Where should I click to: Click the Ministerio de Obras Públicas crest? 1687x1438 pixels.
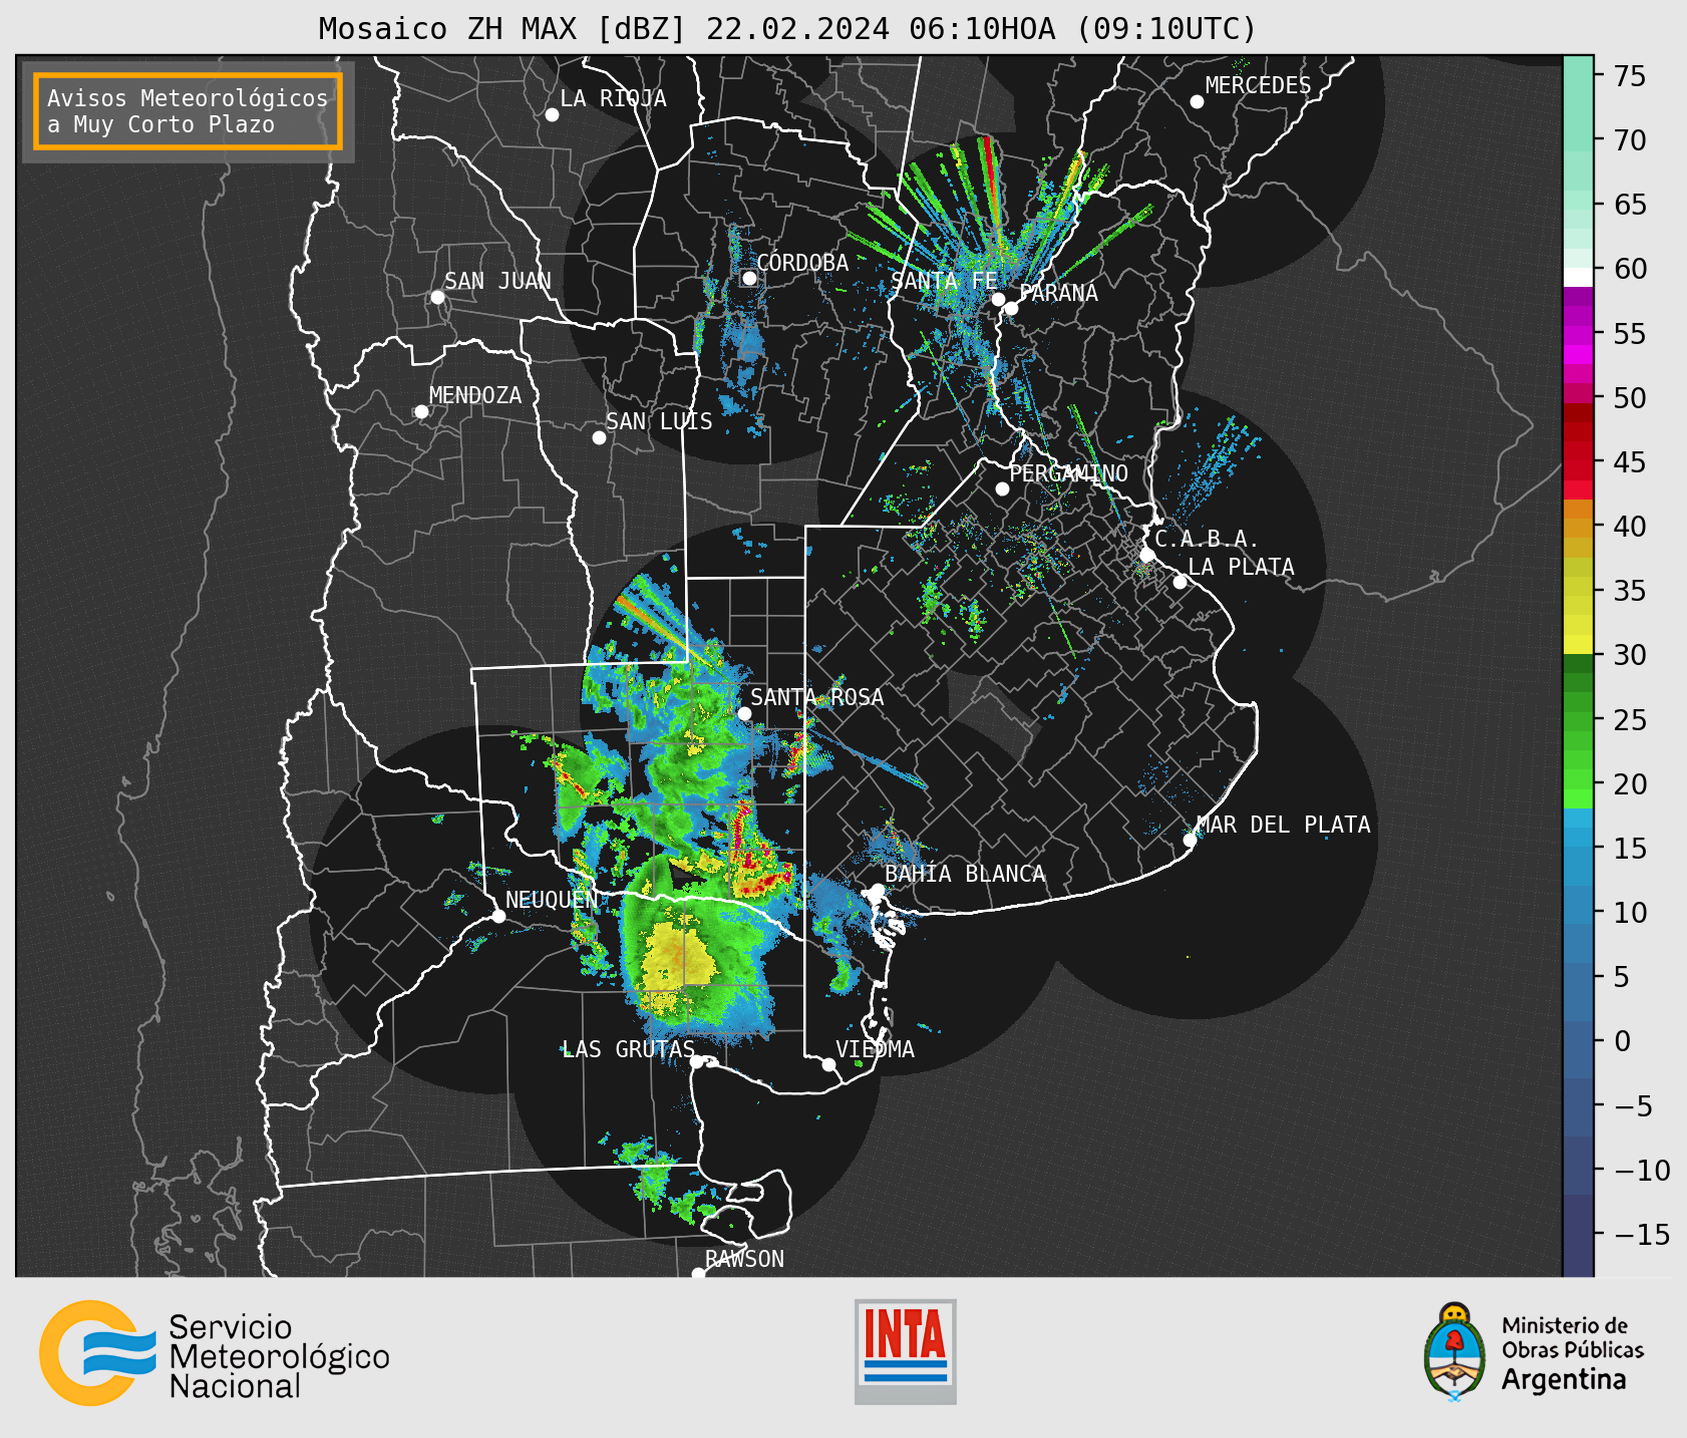click(x=1455, y=1352)
